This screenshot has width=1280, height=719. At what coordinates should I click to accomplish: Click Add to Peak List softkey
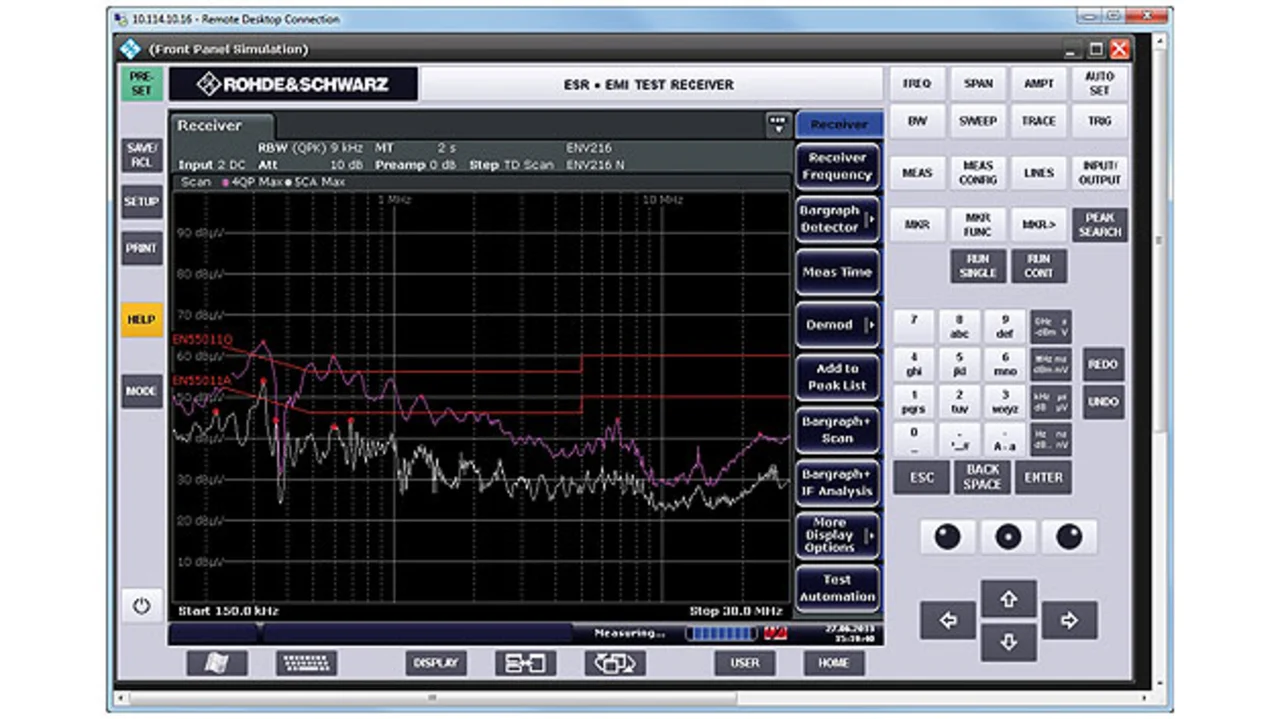click(837, 377)
